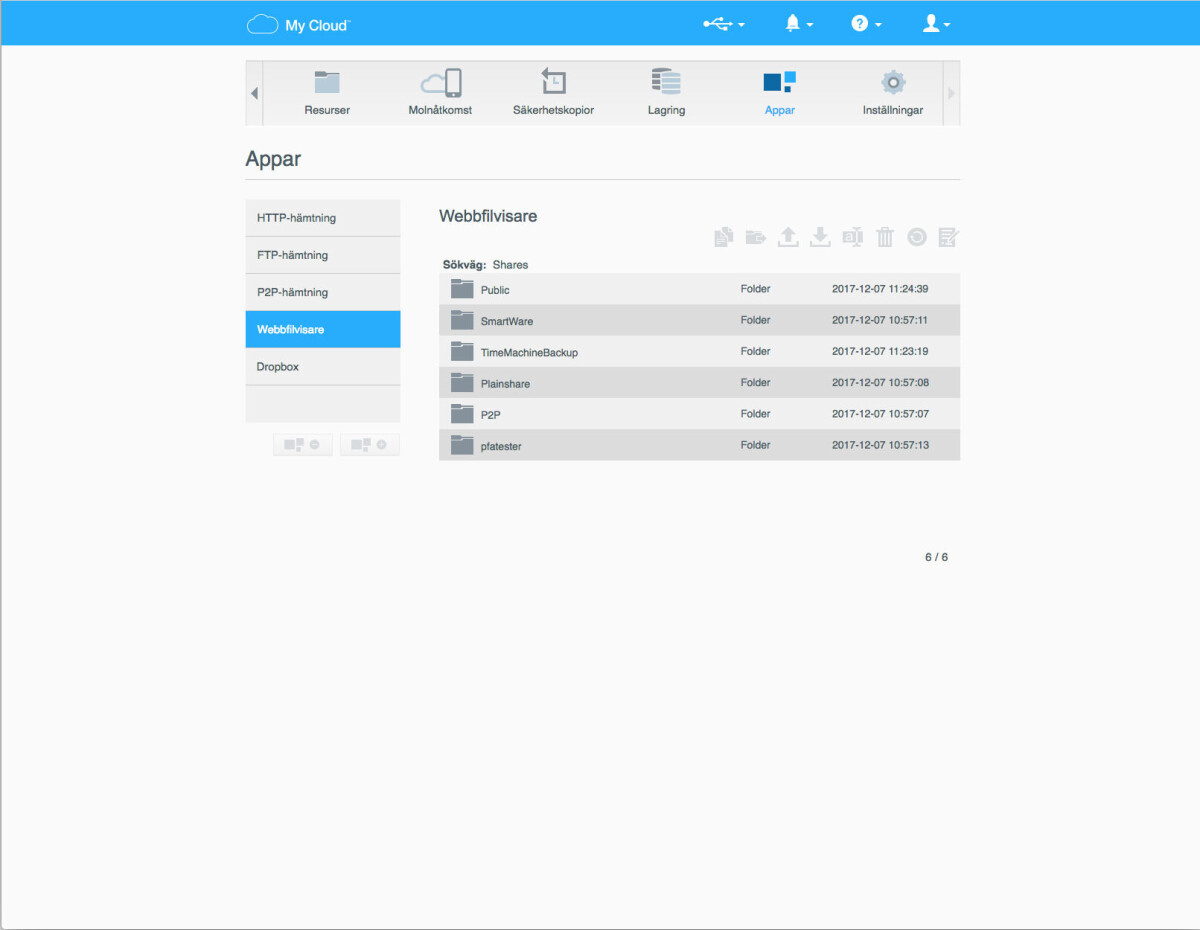This screenshot has width=1200, height=930.
Task: Click the Public folder icon
Action: 462,289
